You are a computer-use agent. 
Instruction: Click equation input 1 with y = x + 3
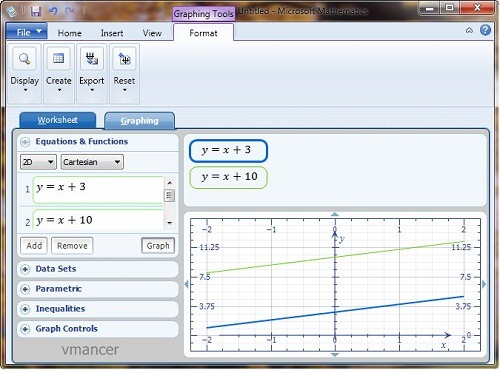tap(98, 190)
